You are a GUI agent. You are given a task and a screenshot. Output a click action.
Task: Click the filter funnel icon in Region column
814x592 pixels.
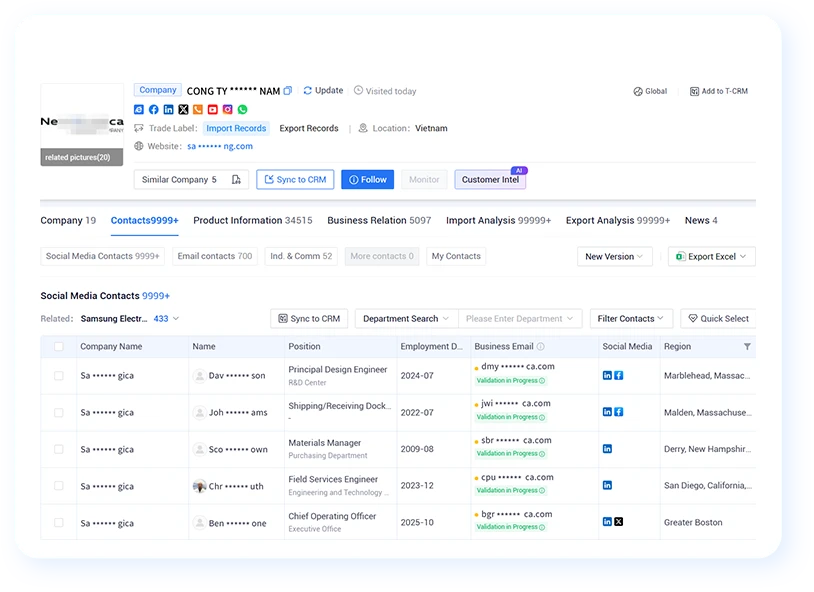coord(747,346)
